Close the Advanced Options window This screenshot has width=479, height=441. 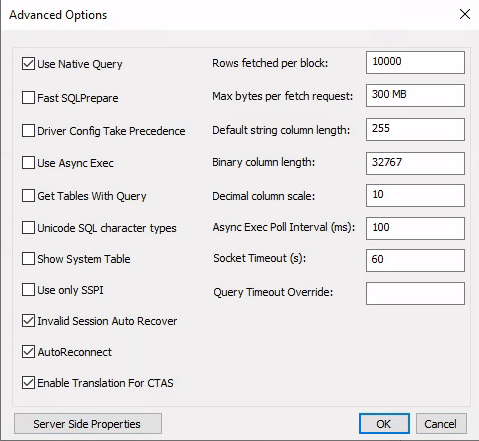(465, 14)
